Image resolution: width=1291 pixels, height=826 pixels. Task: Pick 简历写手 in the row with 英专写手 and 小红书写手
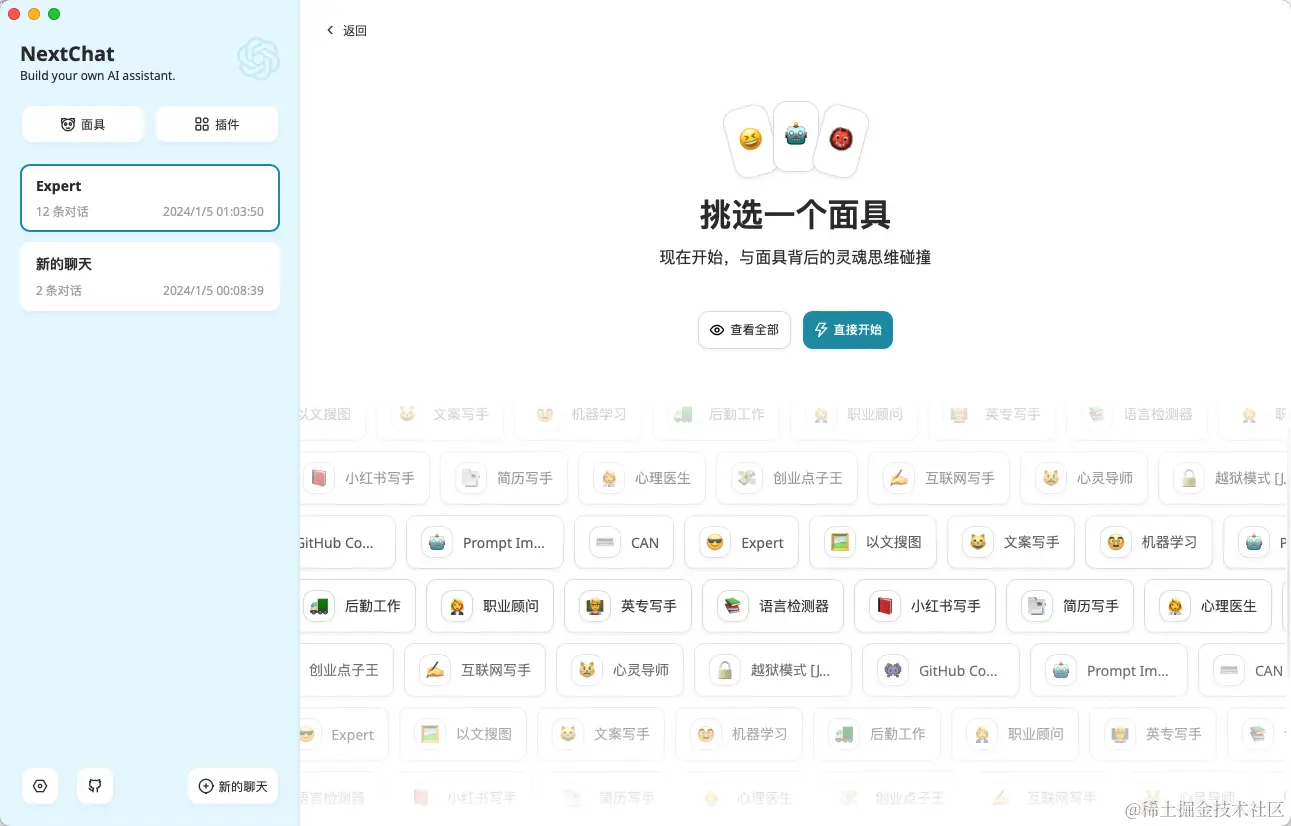point(1070,606)
